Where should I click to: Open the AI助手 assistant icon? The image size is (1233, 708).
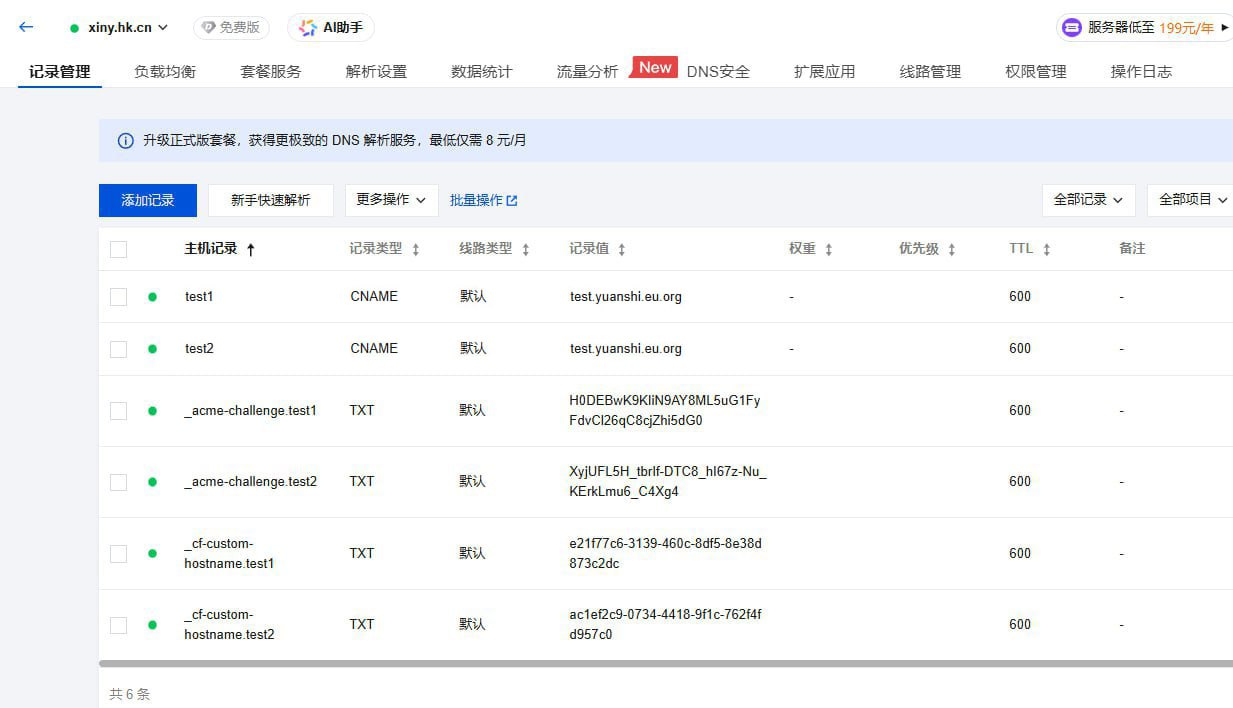point(306,28)
